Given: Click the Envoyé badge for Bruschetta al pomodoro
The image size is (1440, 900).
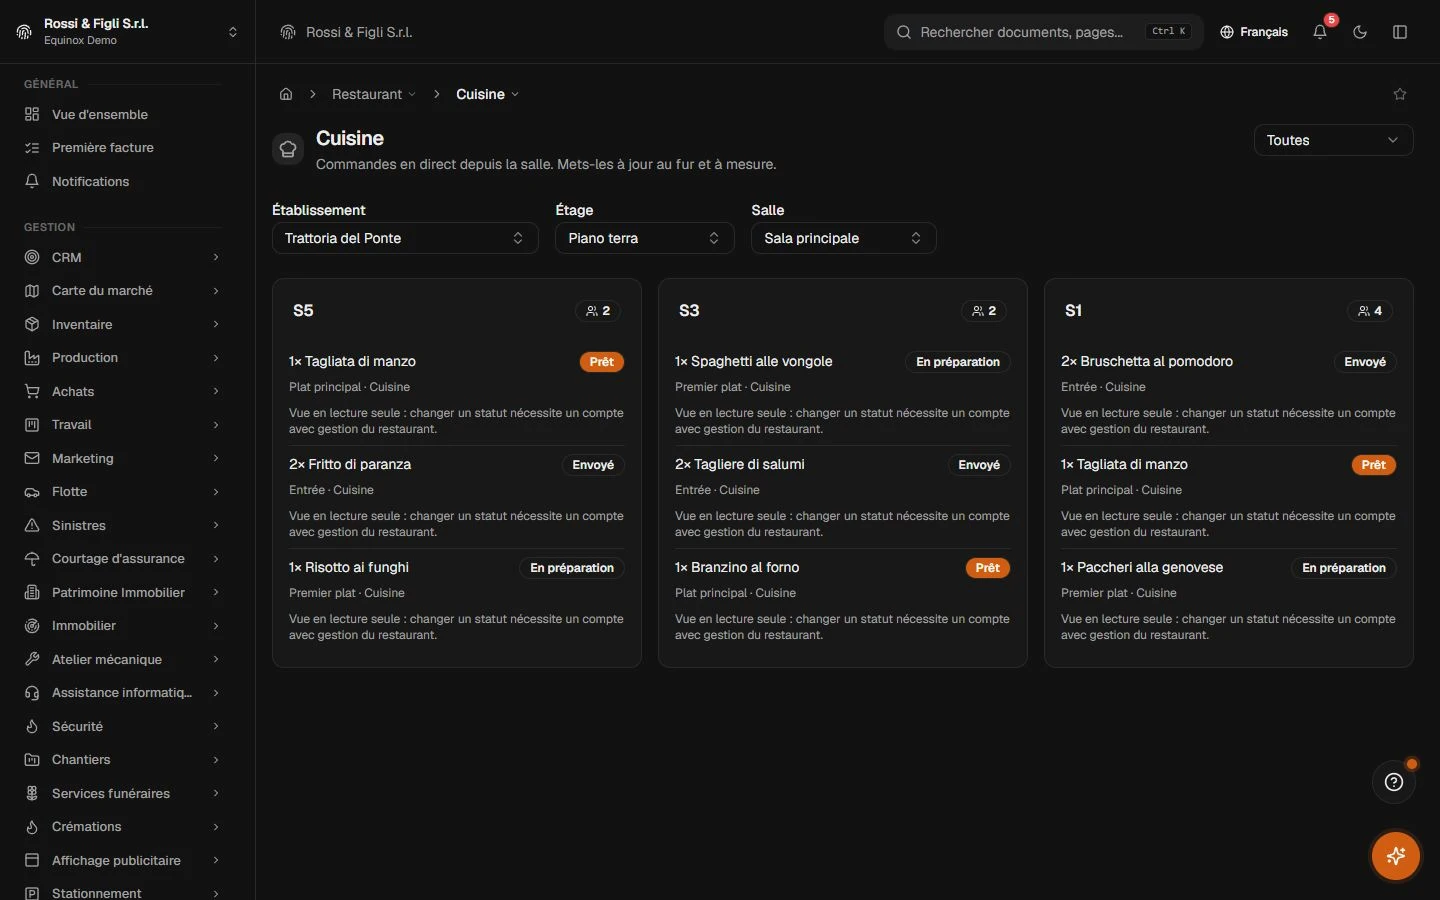Looking at the screenshot, I should point(1365,362).
